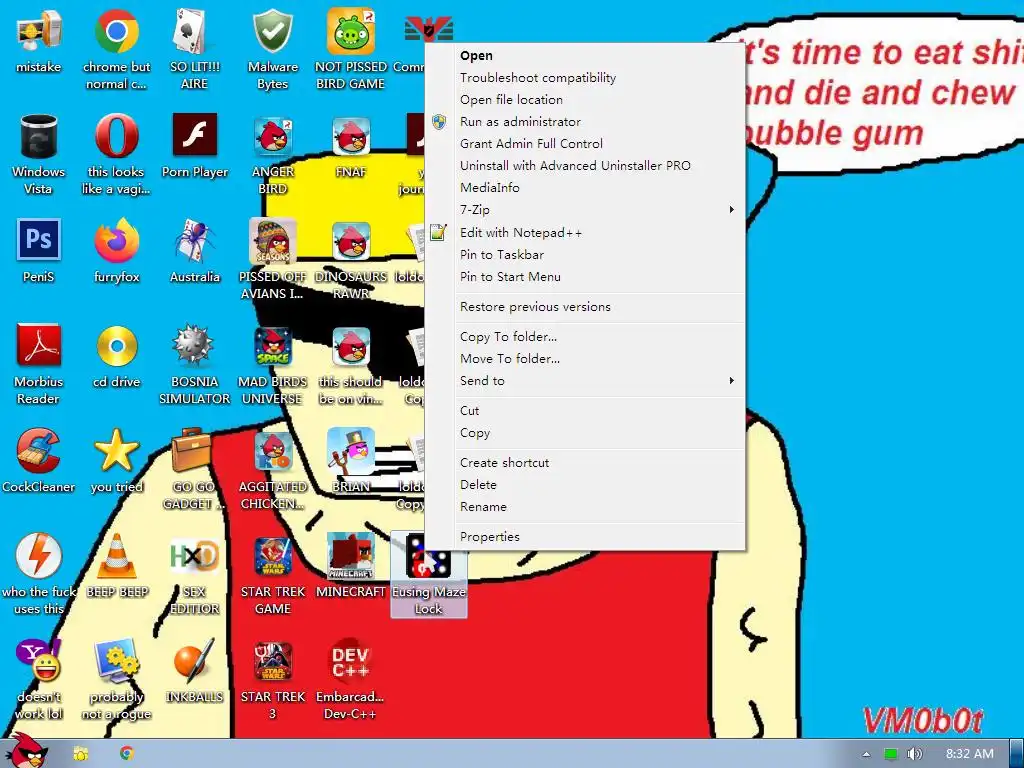Image resolution: width=1024 pixels, height=768 pixels.
Task: Select the Yahoo 'doesn't work lol' icon
Action: coord(39,680)
